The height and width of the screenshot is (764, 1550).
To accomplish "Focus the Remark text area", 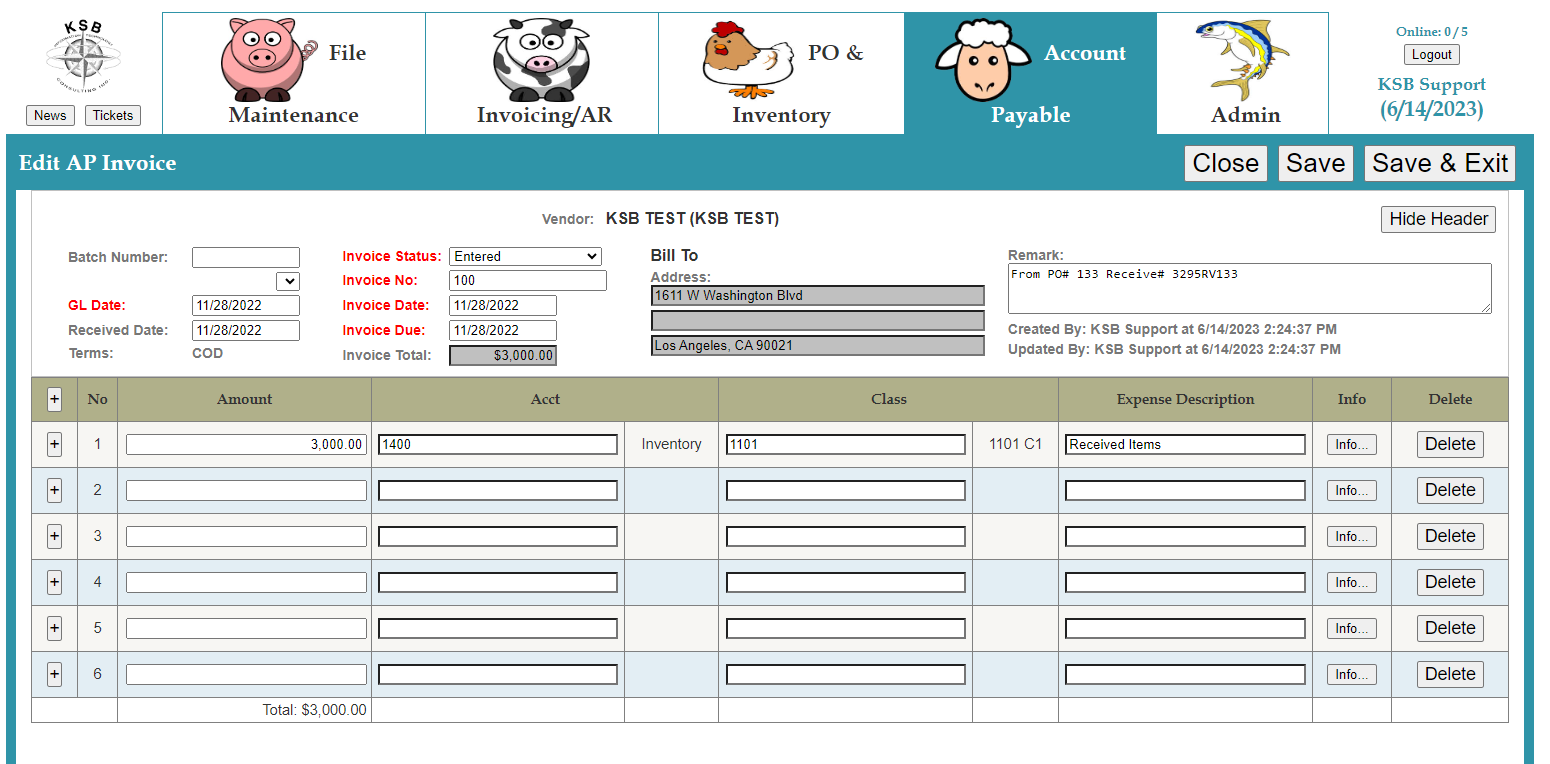I will (1249, 288).
